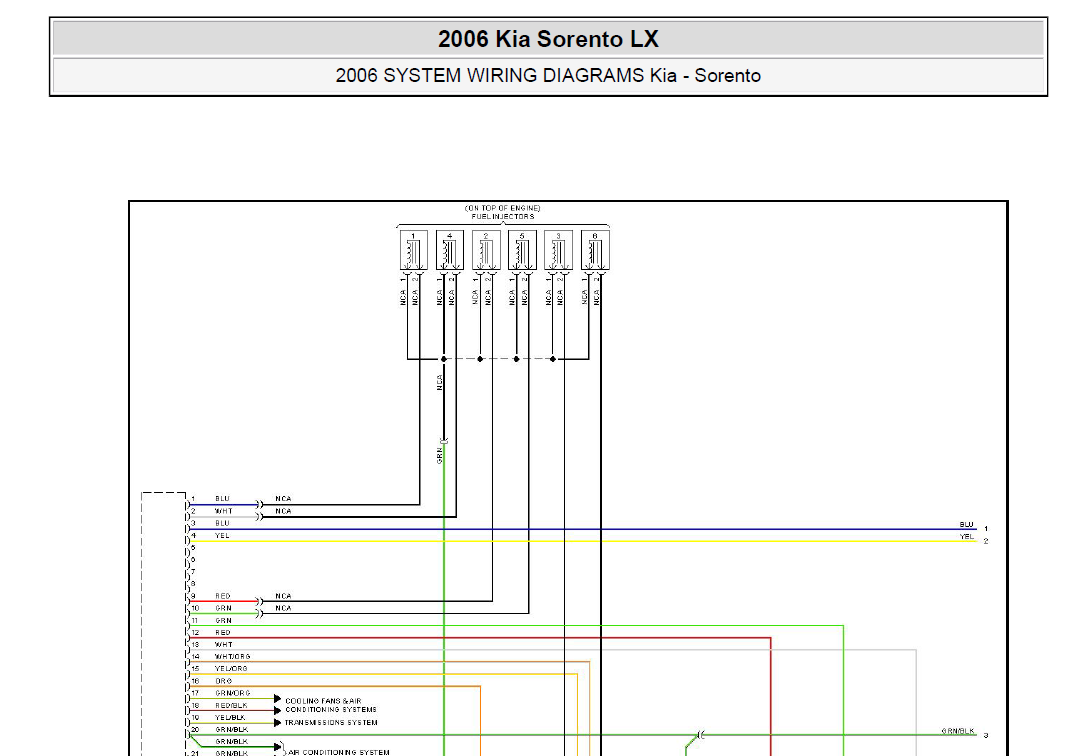Click 'COOLING FANS & AIR CONDITIONING SYSTEMS' reference
This screenshot has width=1066, height=756.
pos(330,705)
